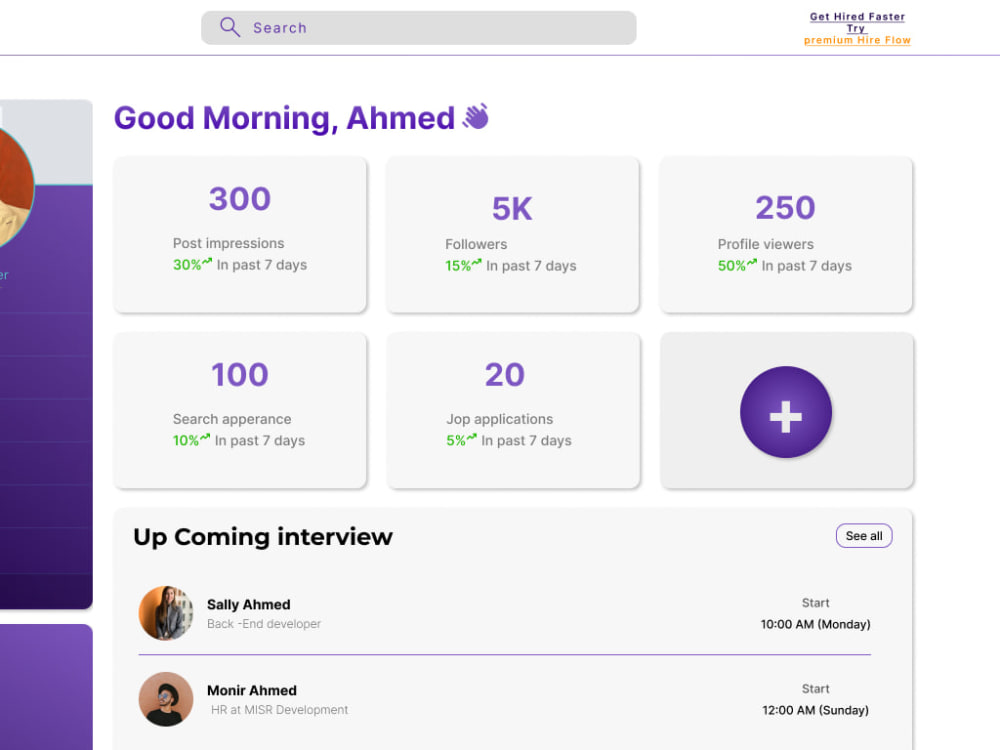Click the Up Coming interview heading

click(263, 537)
